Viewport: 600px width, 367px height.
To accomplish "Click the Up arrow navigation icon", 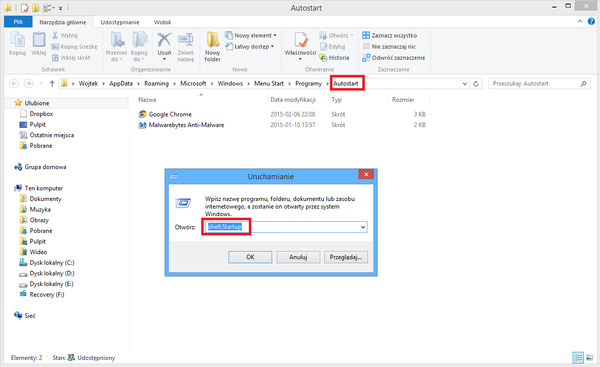I will (52, 83).
